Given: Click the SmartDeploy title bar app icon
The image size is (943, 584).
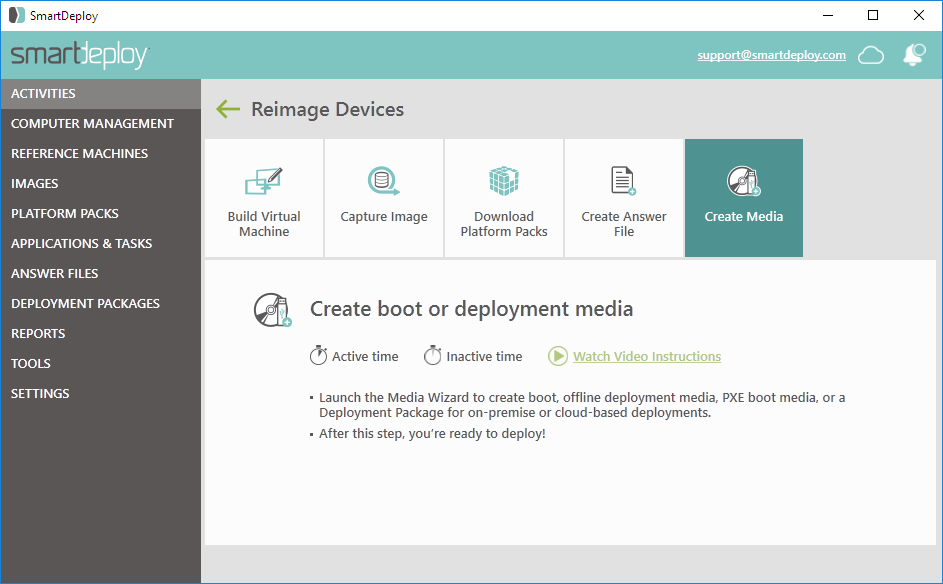Looking at the screenshot, I should (x=17, y=15).
